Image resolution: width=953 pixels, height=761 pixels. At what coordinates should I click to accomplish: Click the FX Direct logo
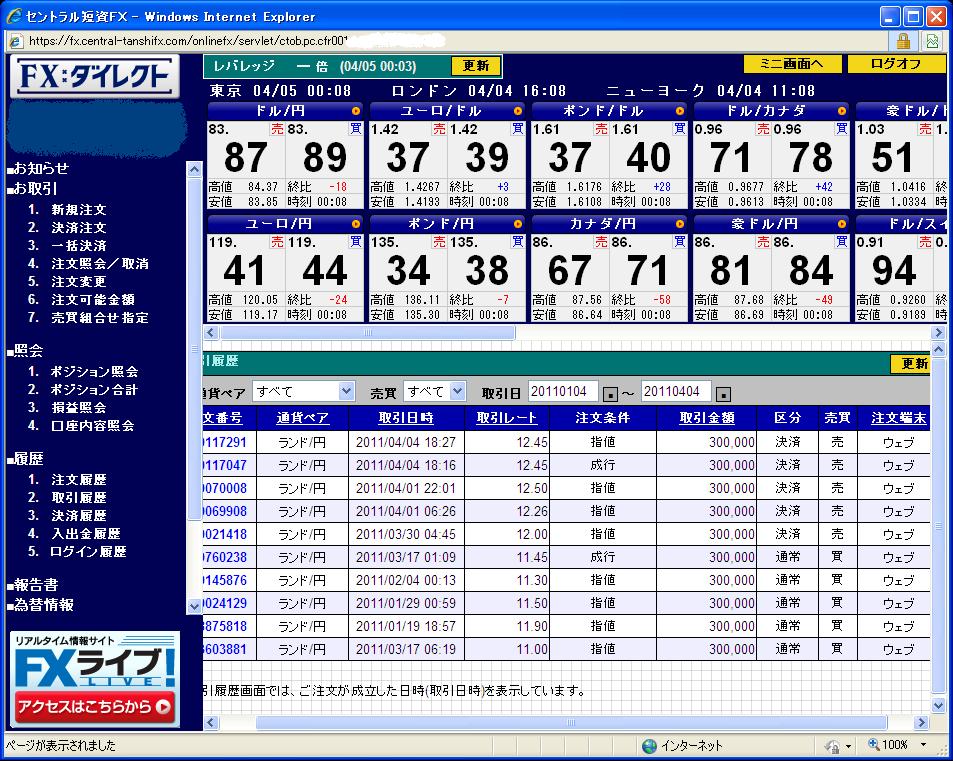(x=95, y=78)
